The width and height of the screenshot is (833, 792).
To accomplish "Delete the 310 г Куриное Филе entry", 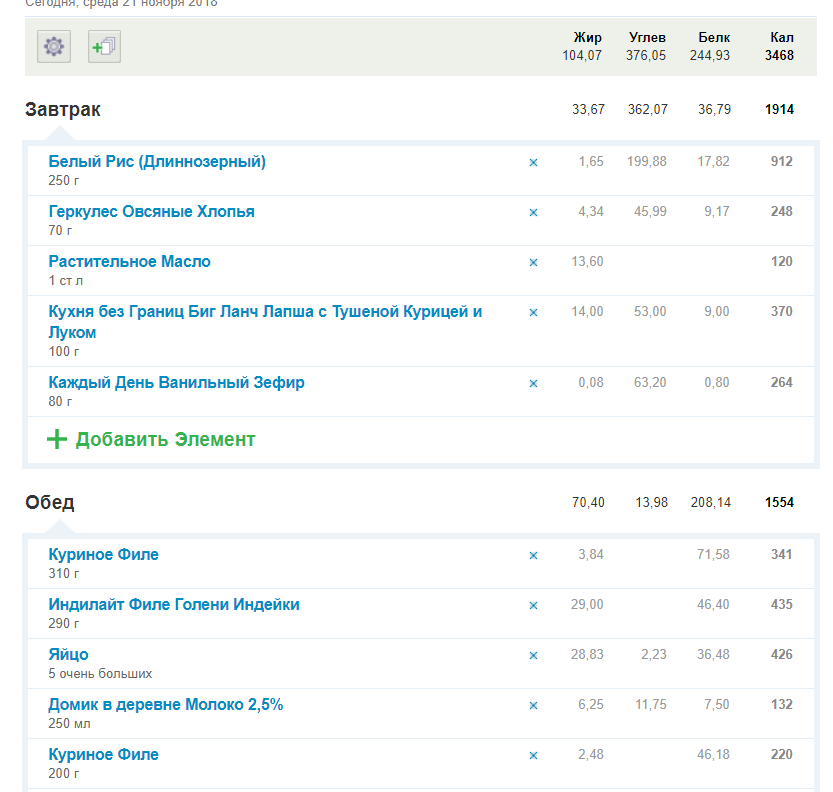I will [x=533, y=555].
